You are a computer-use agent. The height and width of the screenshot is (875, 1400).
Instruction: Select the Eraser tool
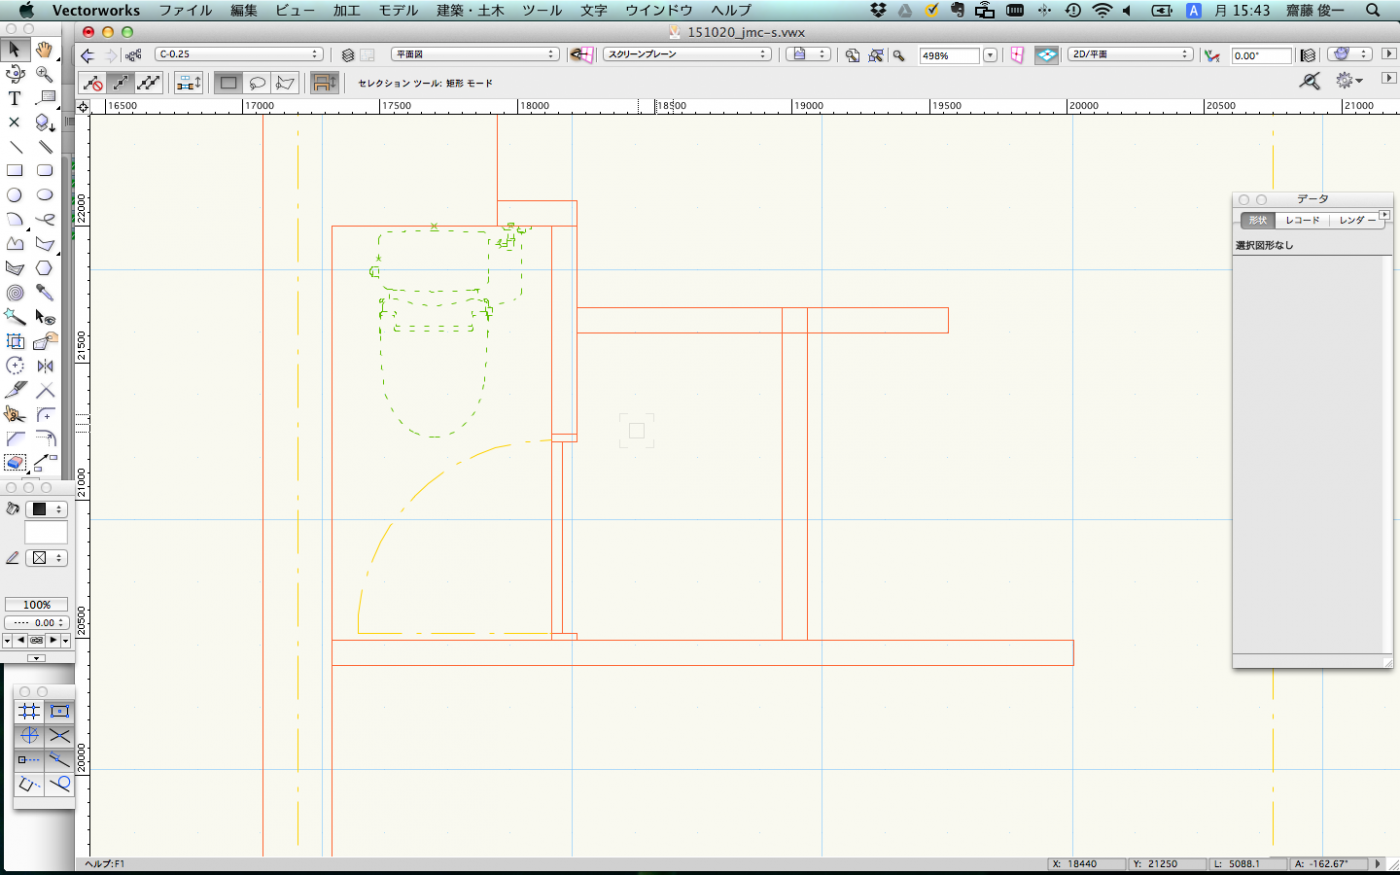point(15,463)
